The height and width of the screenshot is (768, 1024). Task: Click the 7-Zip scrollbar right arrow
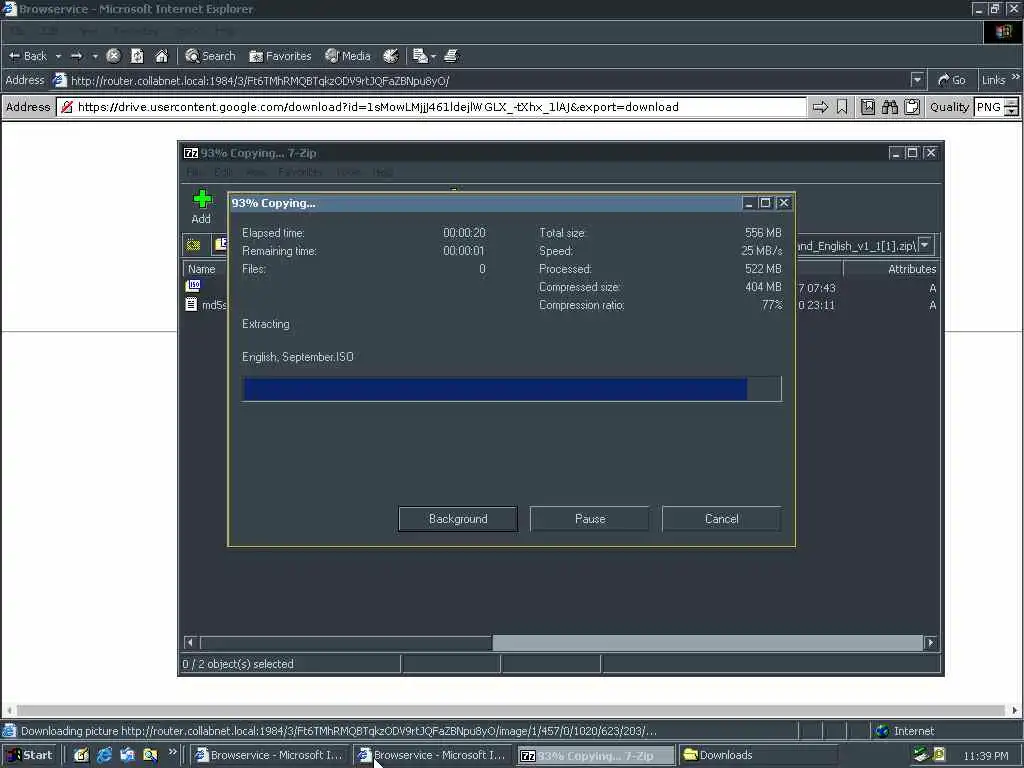930,643
